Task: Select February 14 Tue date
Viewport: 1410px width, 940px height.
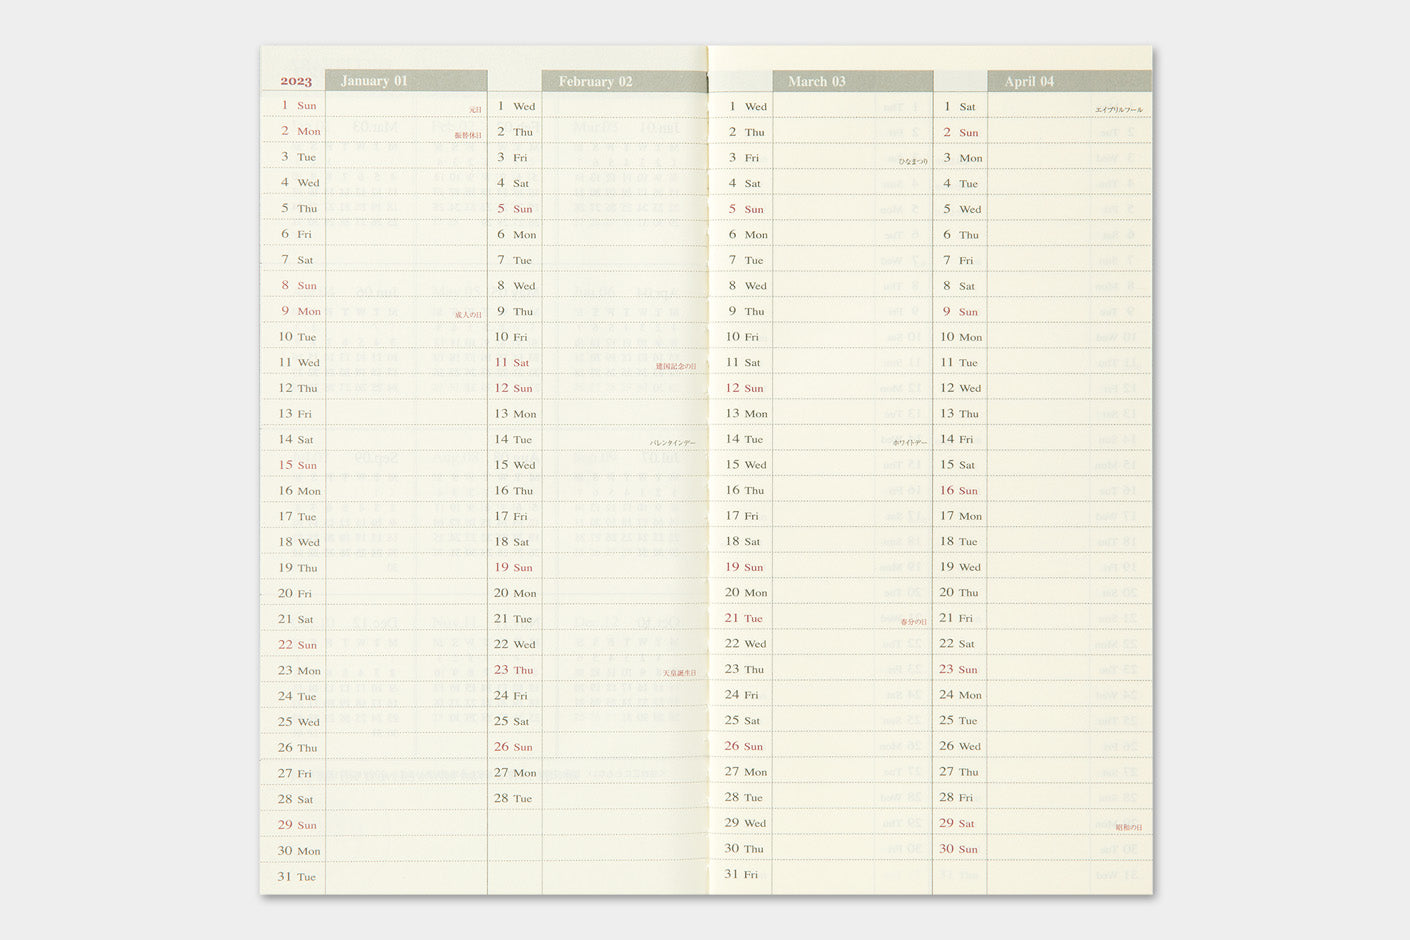Action: point(513,439)
